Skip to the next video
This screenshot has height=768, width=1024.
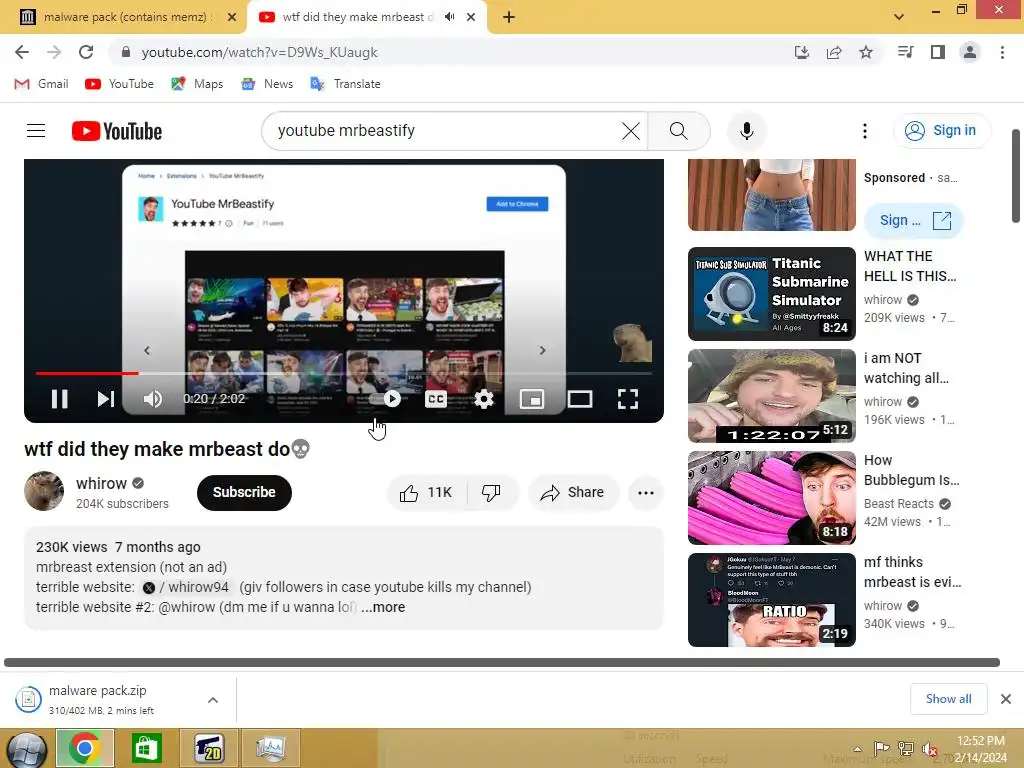pos(105,398)
